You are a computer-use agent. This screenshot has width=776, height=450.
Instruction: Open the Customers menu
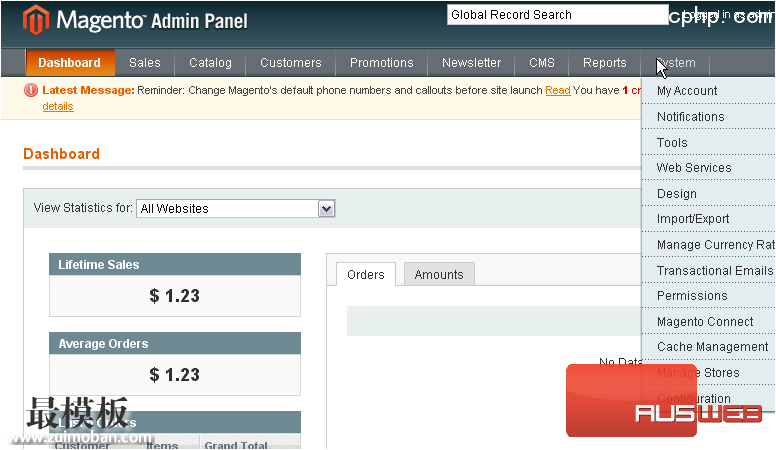click(291, 63)
